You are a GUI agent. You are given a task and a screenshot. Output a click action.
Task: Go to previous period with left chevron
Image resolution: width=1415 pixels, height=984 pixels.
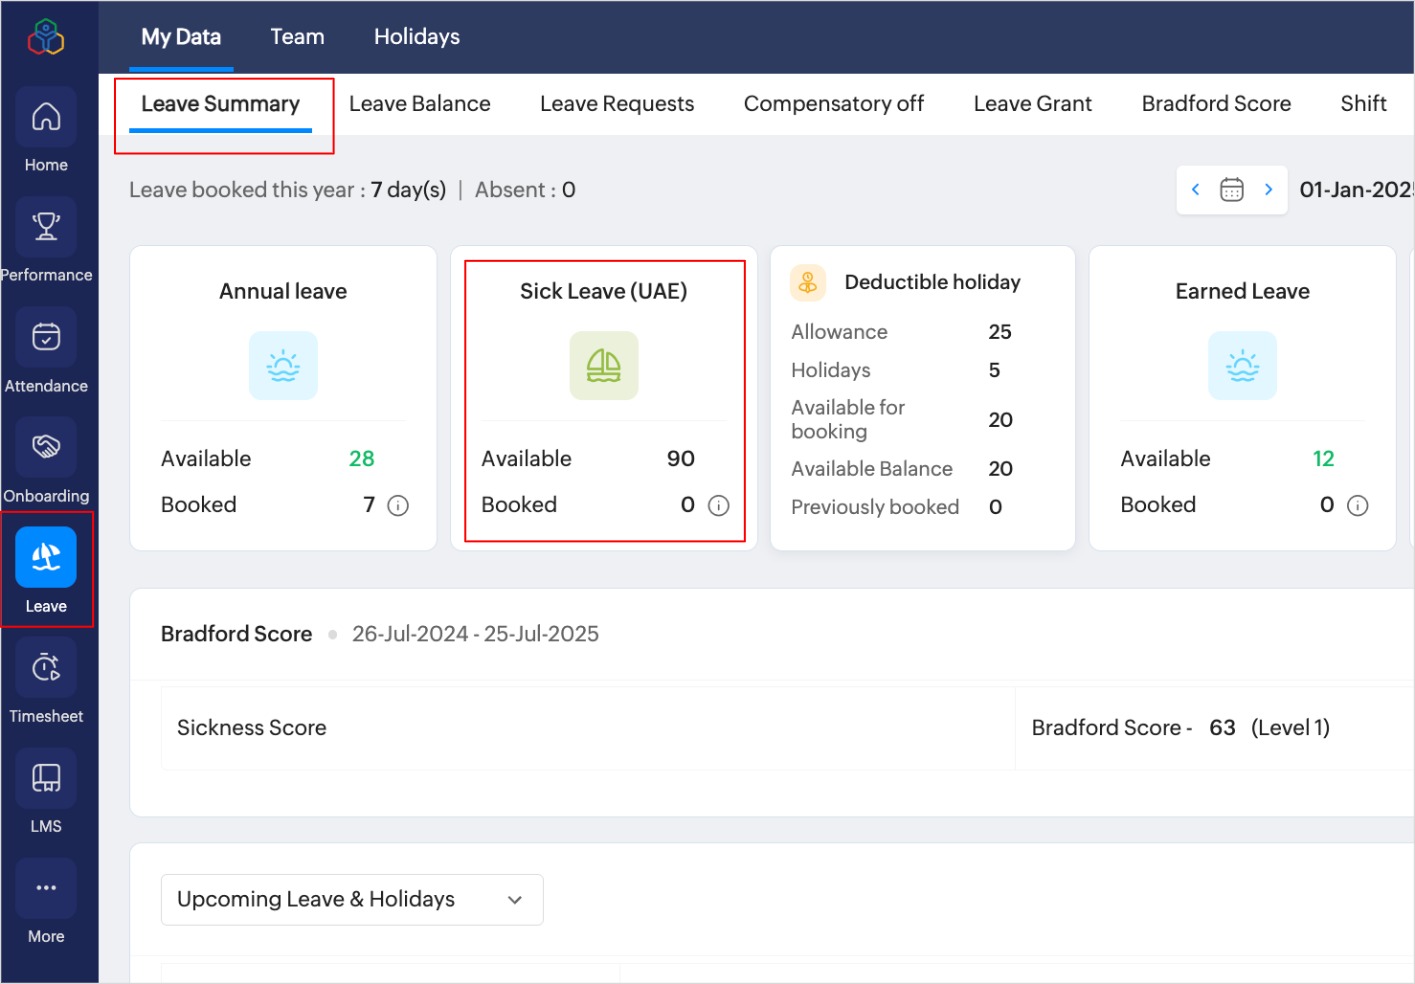click(x=1196, y=190)
